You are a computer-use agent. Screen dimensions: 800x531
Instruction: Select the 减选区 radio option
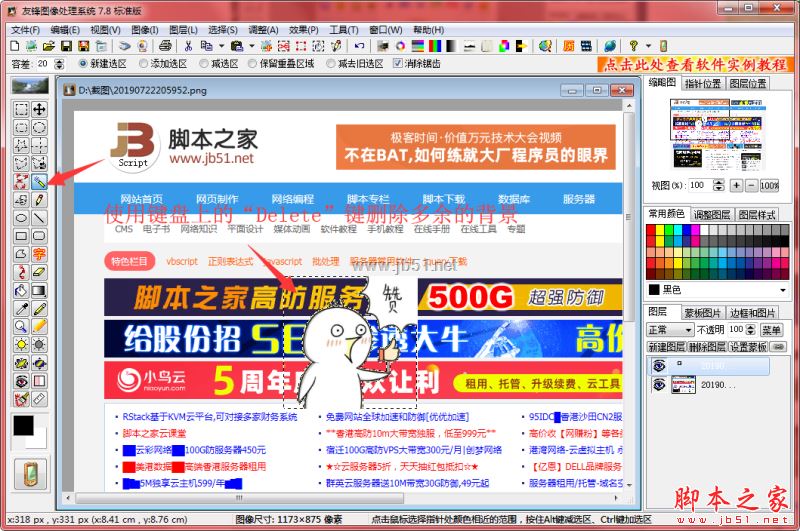tap(219, 64)
